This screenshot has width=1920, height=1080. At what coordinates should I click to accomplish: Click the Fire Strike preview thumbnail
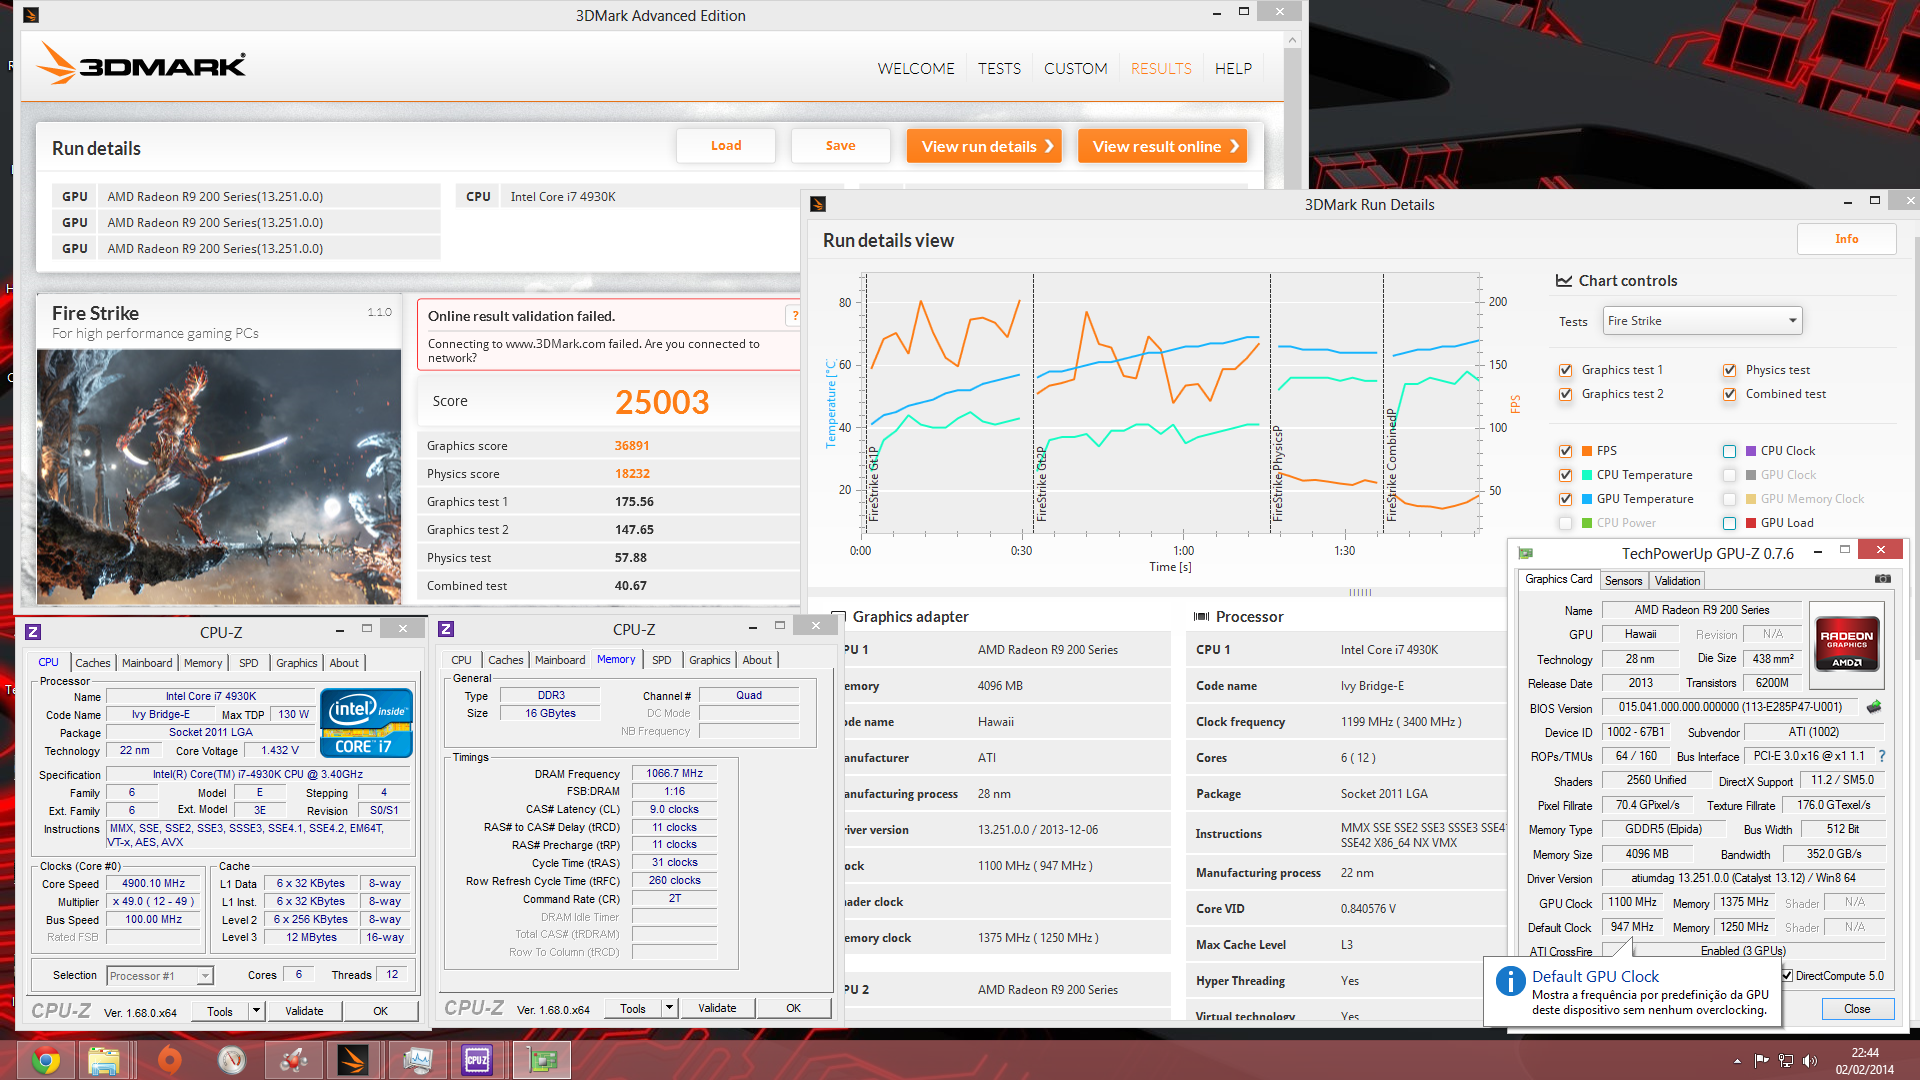(219, 476)
